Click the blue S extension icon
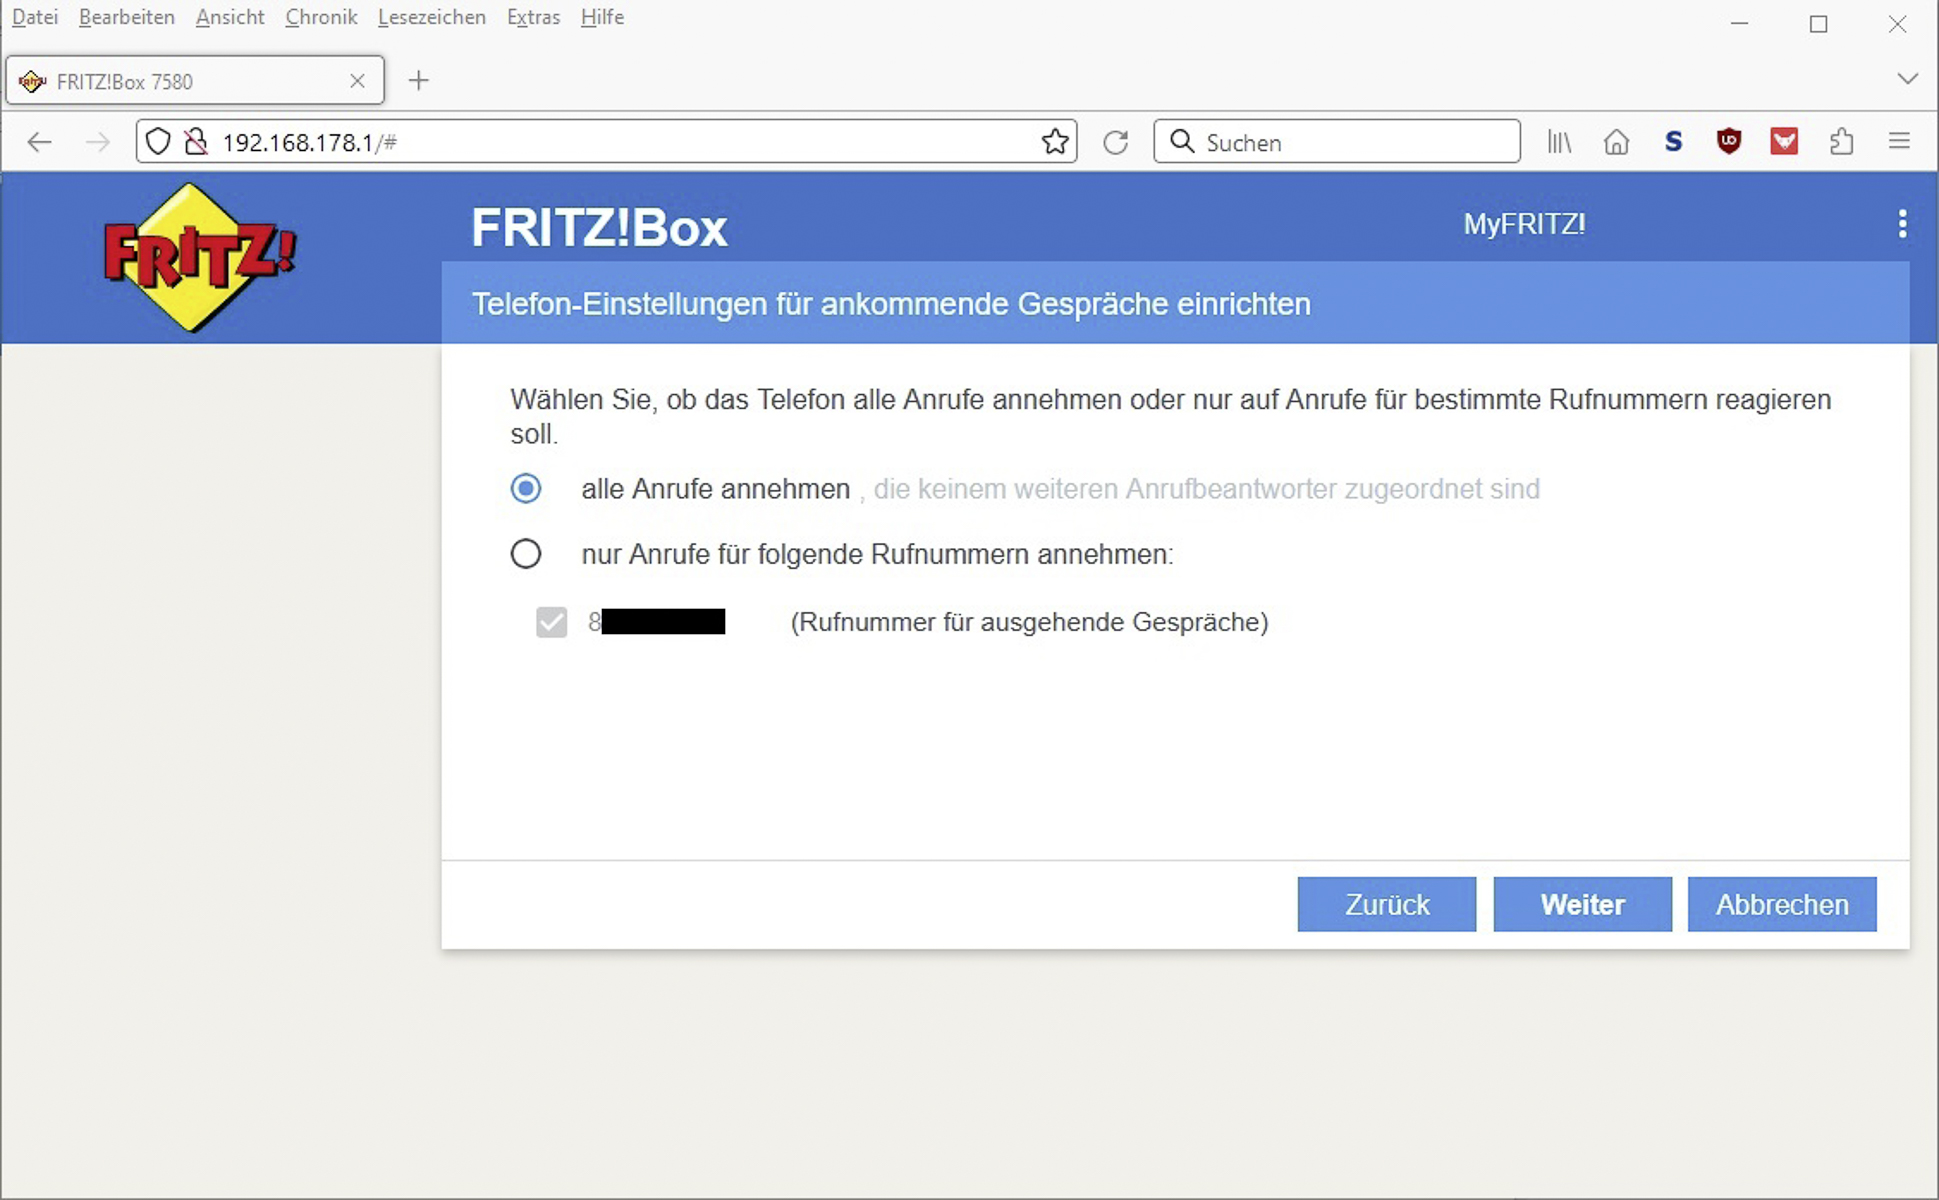 [1673, 142]
